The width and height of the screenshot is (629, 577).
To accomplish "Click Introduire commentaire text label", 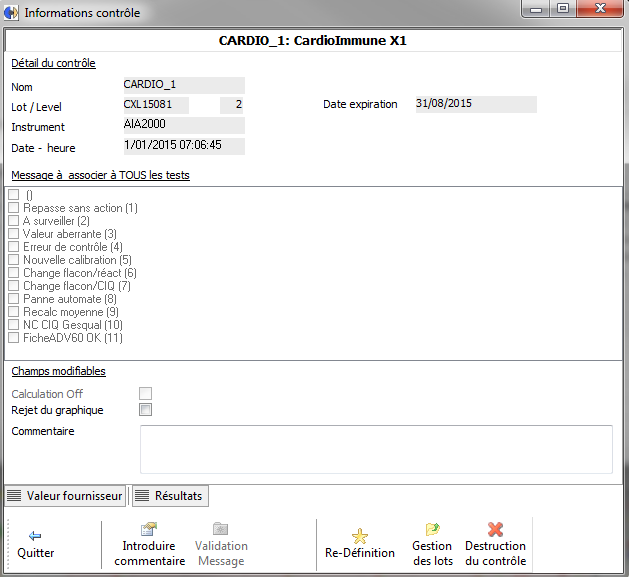I will [149, 553].
